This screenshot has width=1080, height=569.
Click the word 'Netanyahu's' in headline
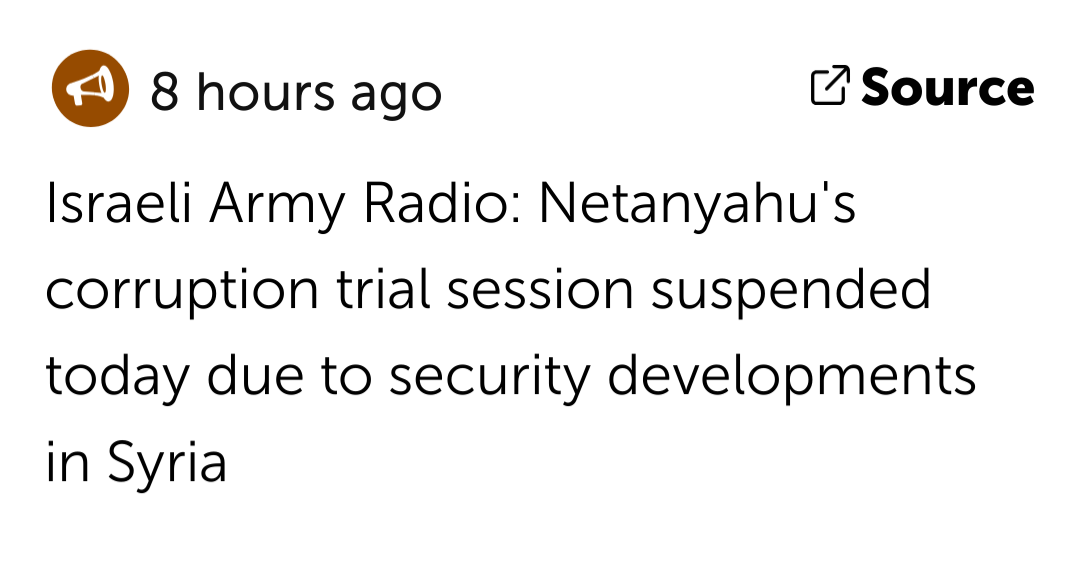(697, 205)
